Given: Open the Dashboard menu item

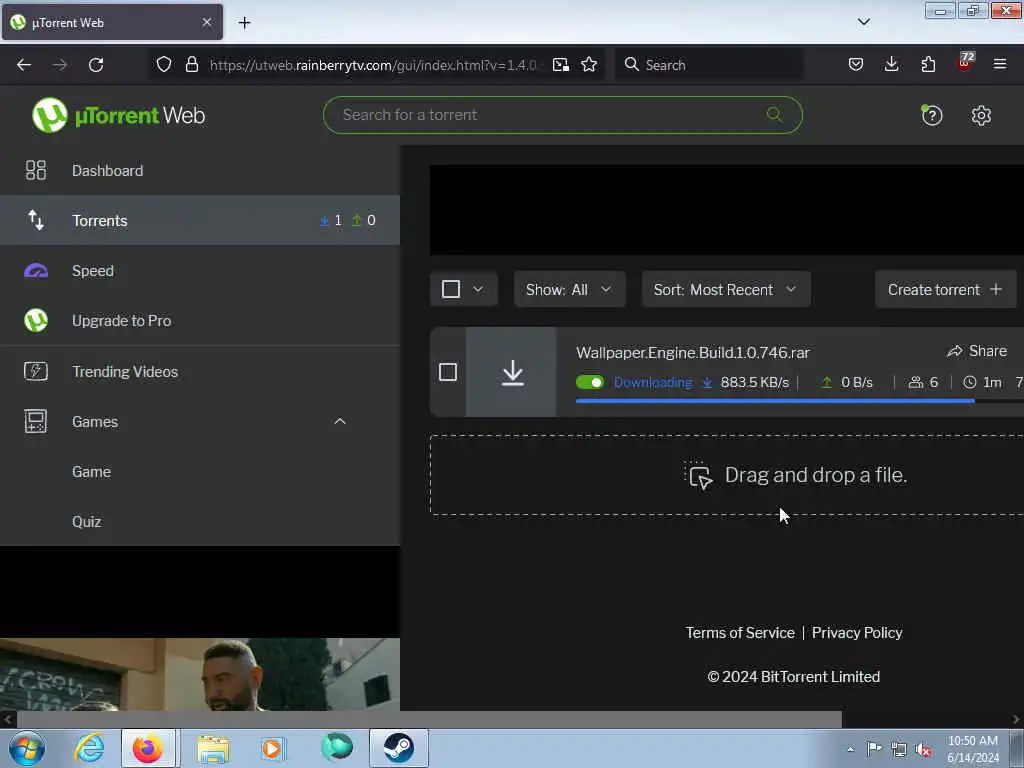Looking at the screenshot, I should point(200,170).
